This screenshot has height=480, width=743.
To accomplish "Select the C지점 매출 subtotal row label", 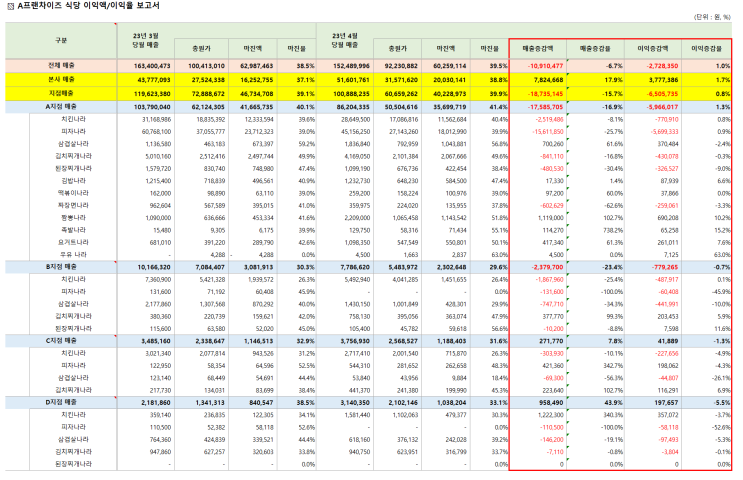I will (61, 341).
